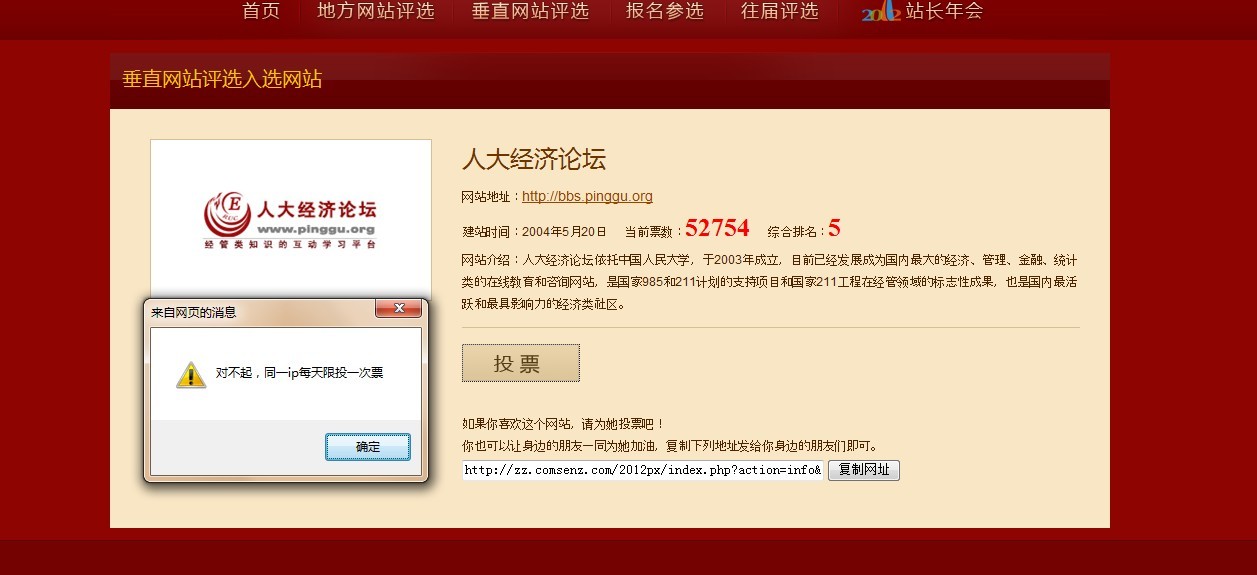The image size is (1257, 575).
Task: Click the 垂直网站评选入选网站 heading
Action: (222, 80)
